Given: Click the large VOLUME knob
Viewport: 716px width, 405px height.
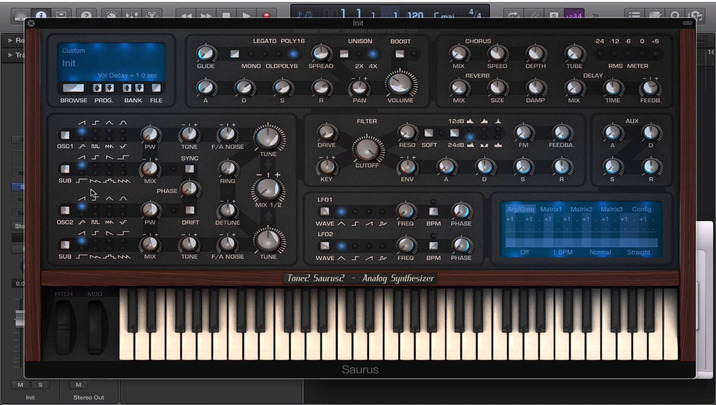Looking at the screenshot, I should tap(400, 84).
